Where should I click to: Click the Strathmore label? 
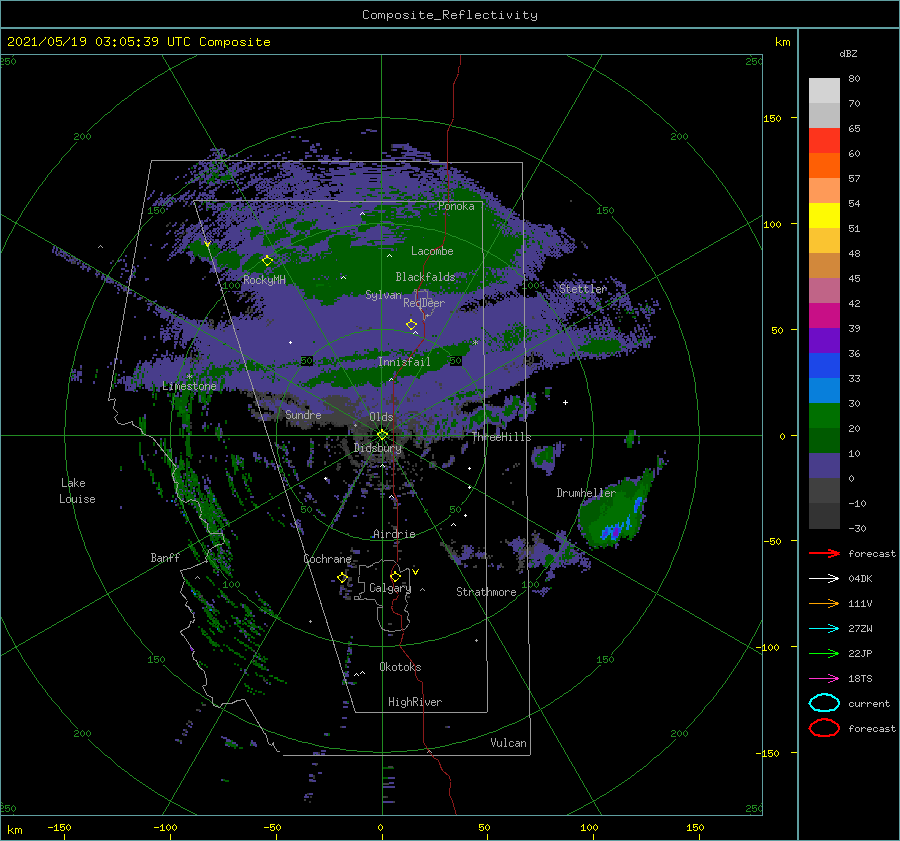[x=486, y=592]
